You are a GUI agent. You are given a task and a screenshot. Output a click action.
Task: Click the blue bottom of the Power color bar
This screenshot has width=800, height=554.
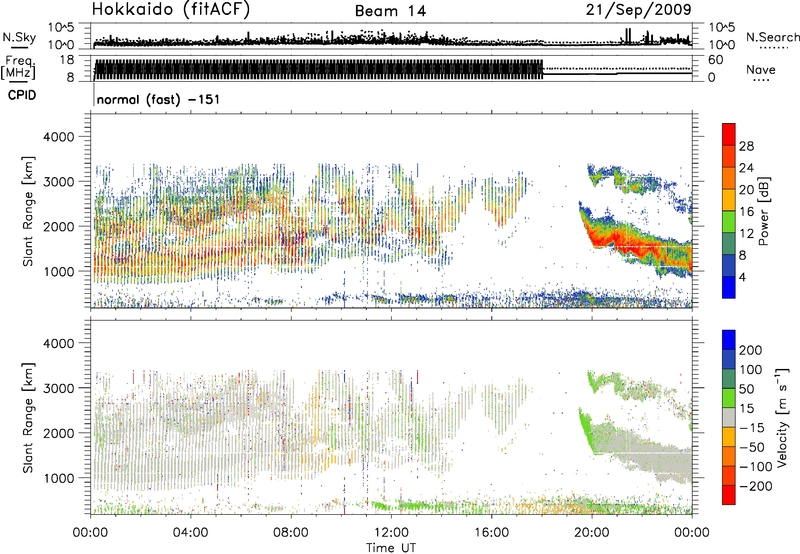click(729, 287)
